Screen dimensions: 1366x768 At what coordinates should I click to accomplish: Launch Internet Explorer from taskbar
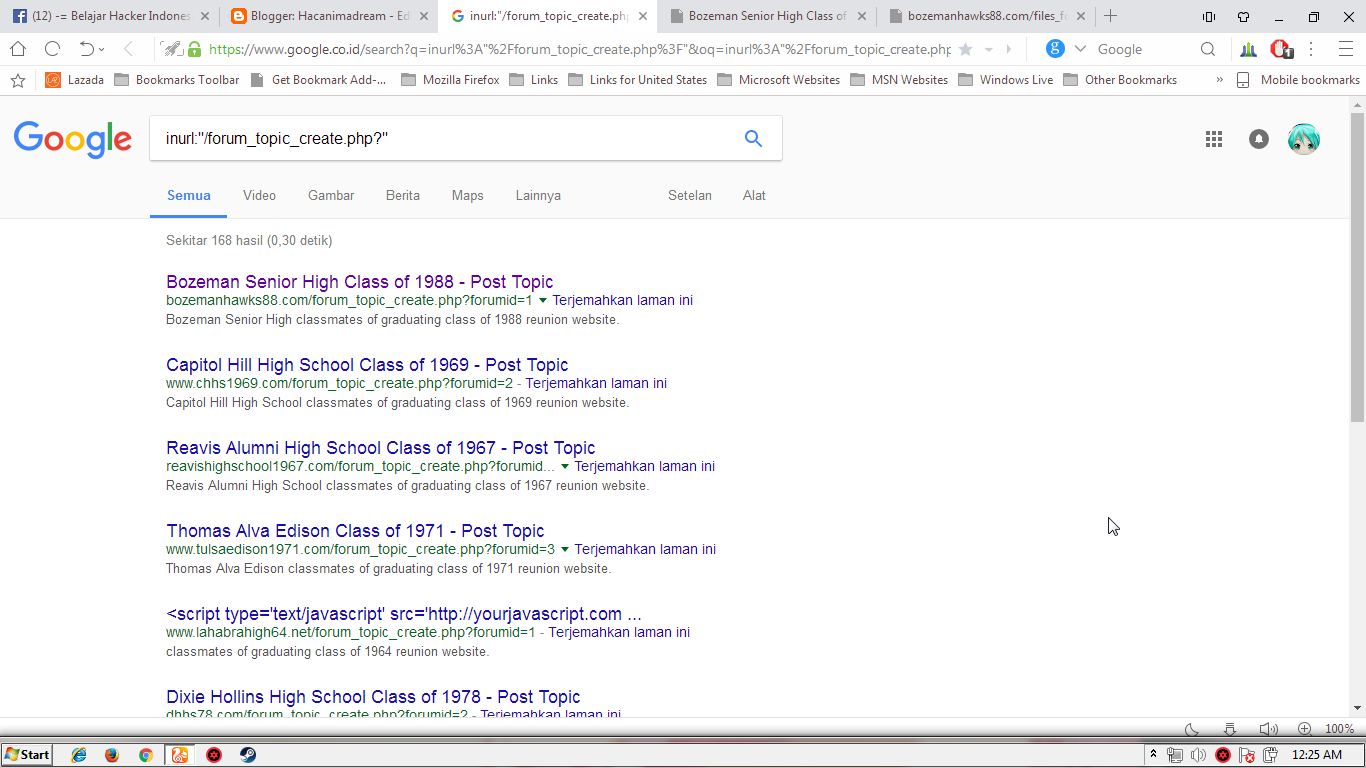point(79,755)
